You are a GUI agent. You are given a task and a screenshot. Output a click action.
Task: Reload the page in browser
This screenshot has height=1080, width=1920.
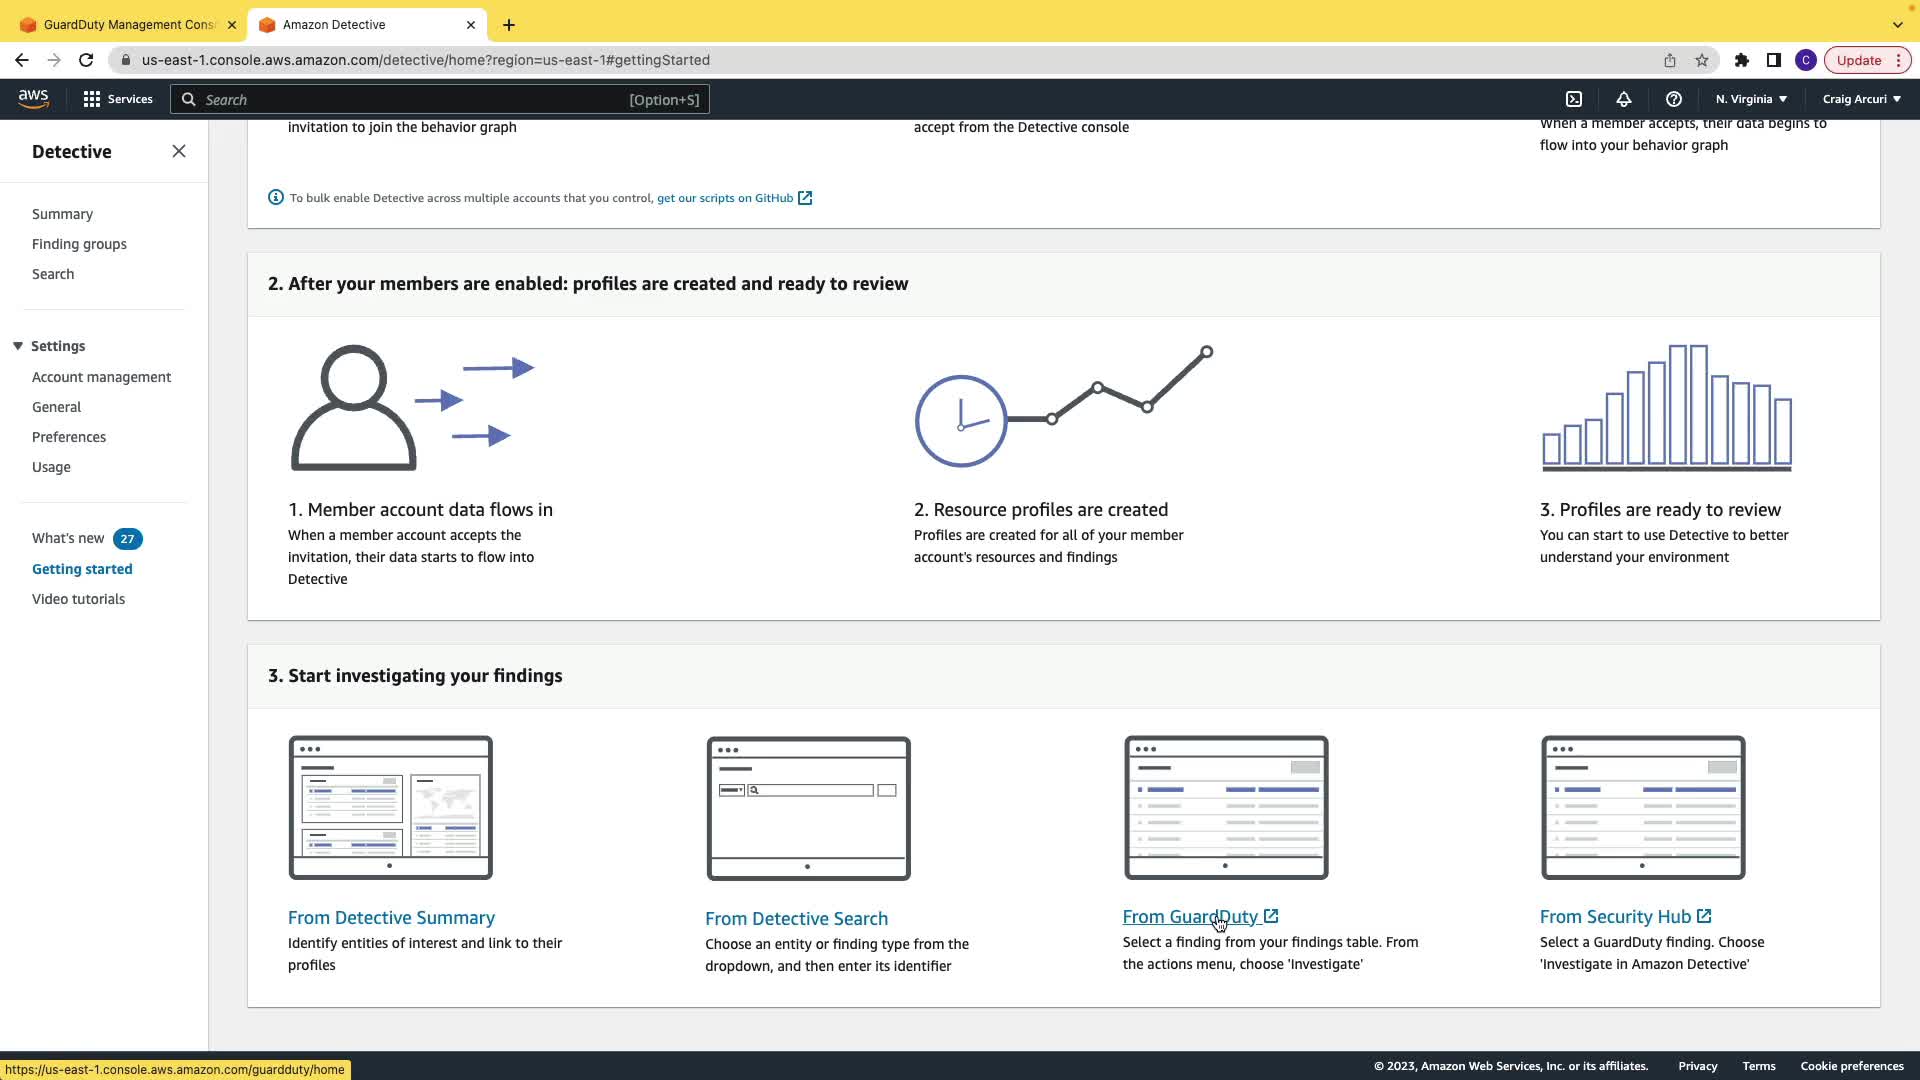click(86, 60)
